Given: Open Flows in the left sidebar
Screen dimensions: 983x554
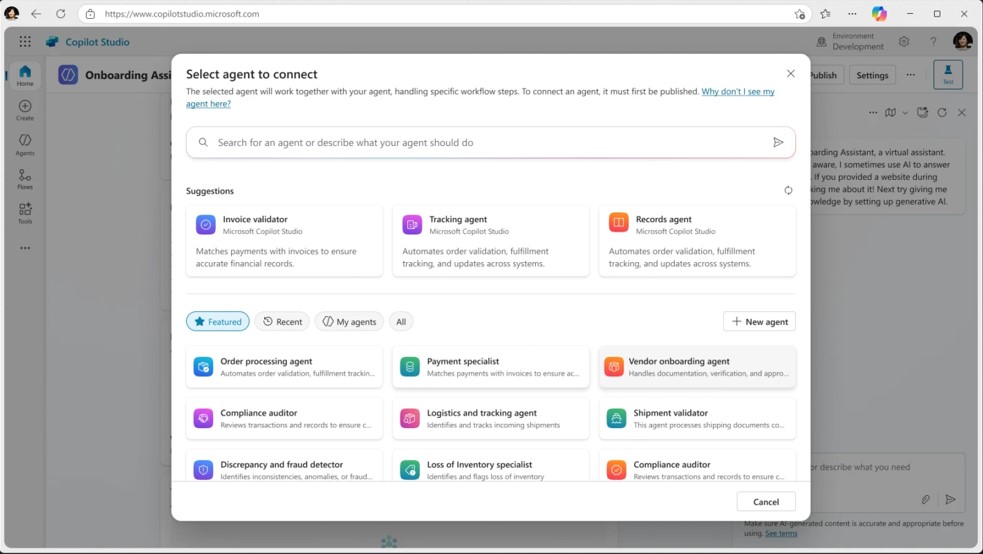Looking at the screenshot, I should pos(25,179).
